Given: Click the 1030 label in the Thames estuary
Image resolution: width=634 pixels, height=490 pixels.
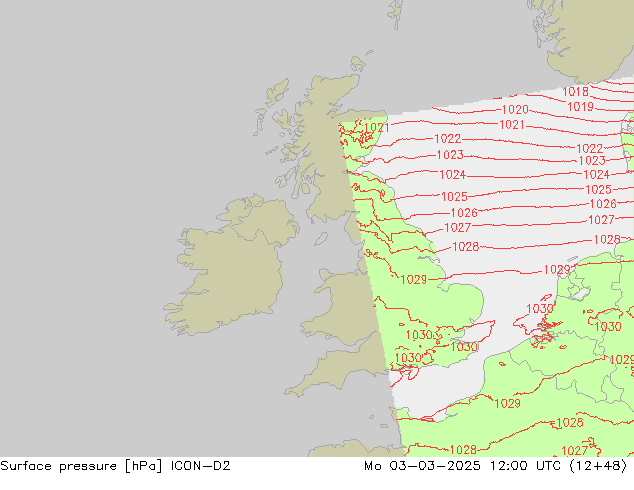Looking at the screenshot, I should pos(464,347).
